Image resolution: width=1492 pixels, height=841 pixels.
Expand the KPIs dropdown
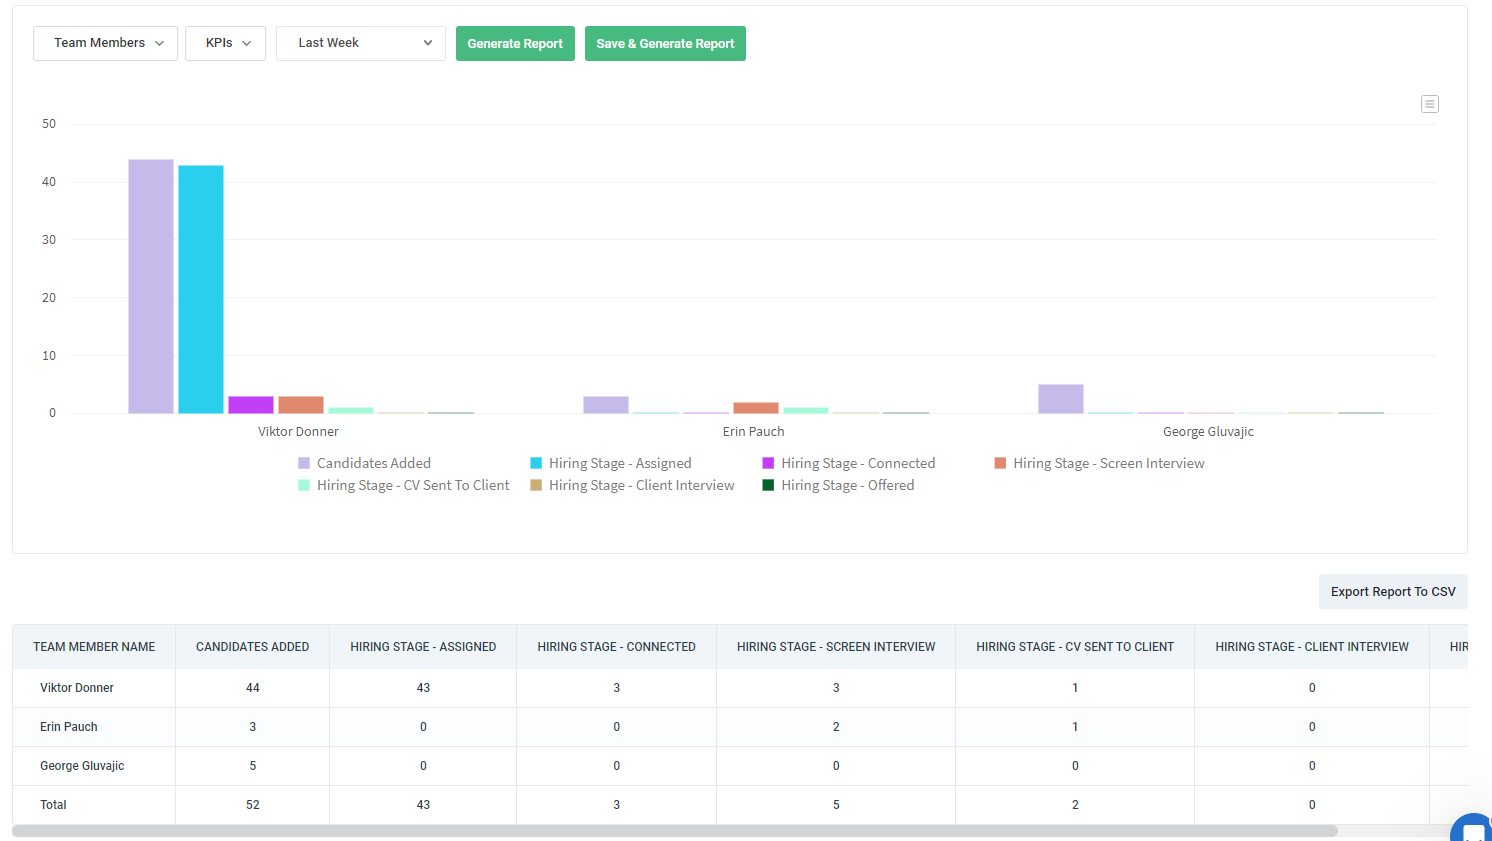click(x=225, y=43)
